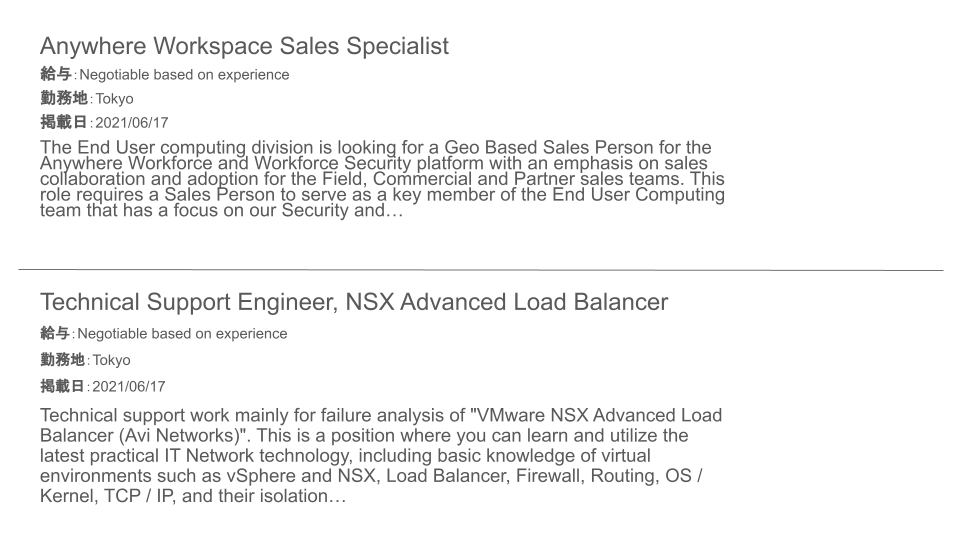Open Technical Support Engineer, NSX Advanced Load Balancer

point(354,302)
